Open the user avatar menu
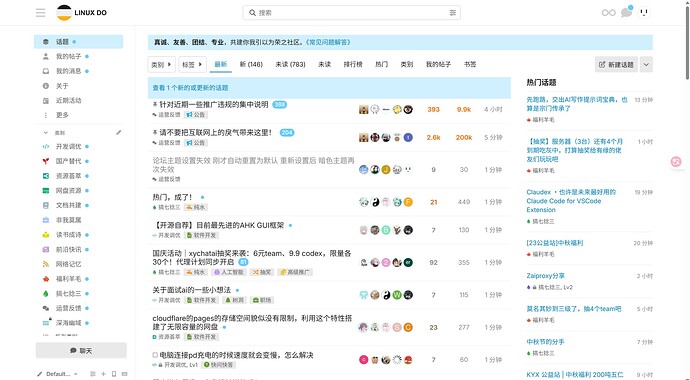690x380 pixels. (644, 12)
